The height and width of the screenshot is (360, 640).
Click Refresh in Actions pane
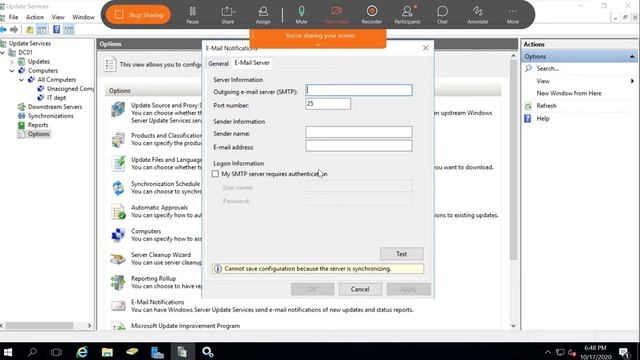[546, 106]
